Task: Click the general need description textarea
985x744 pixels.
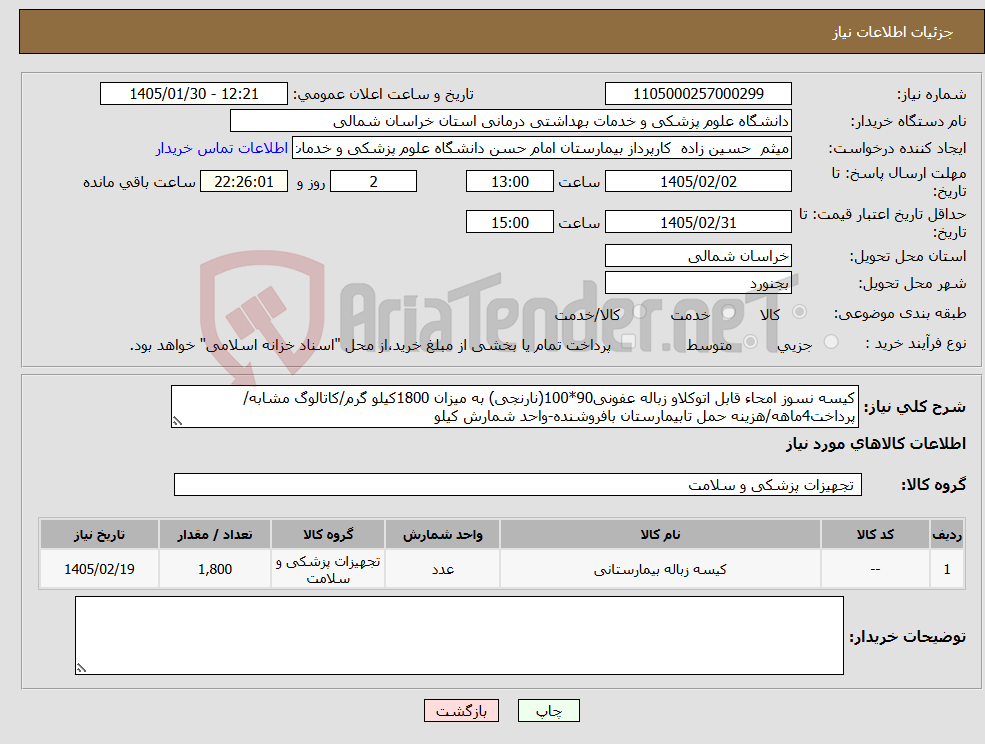Action: (514, 407)
